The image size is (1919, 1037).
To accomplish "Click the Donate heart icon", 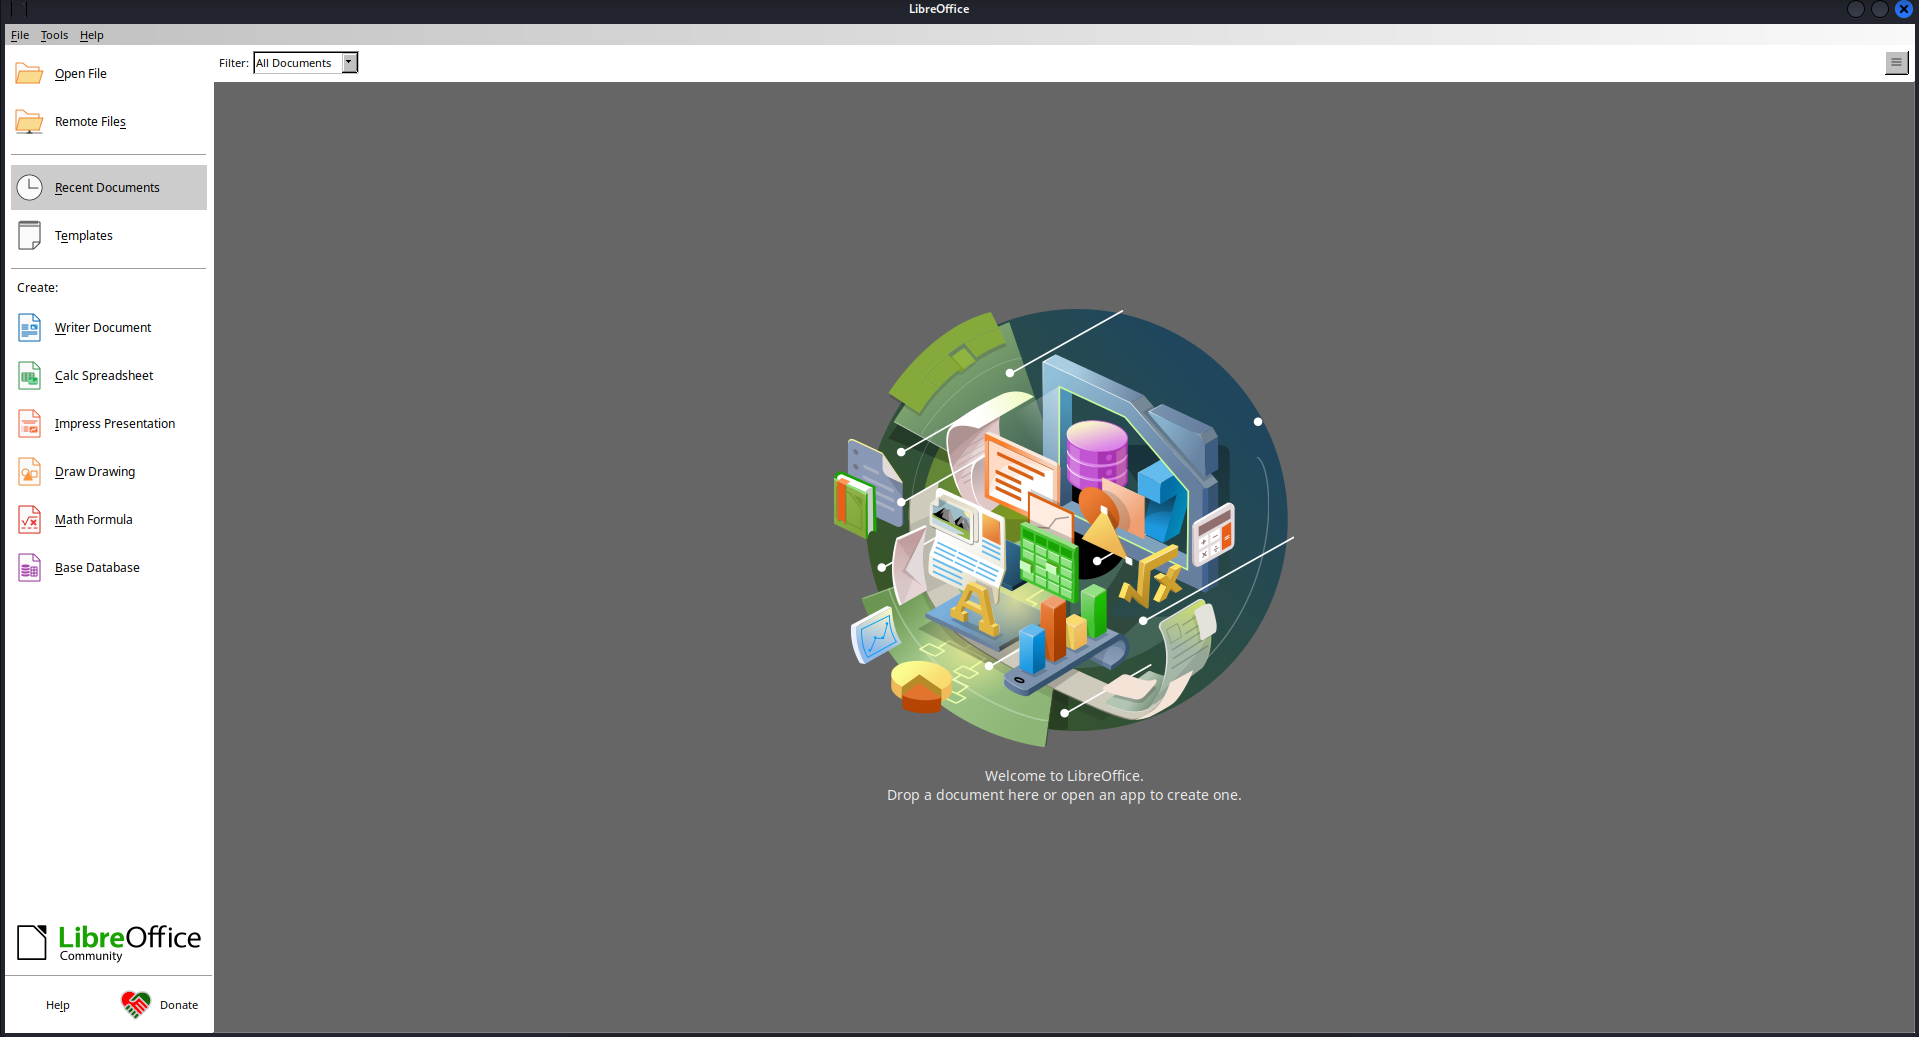I will tap(136, 1004).
